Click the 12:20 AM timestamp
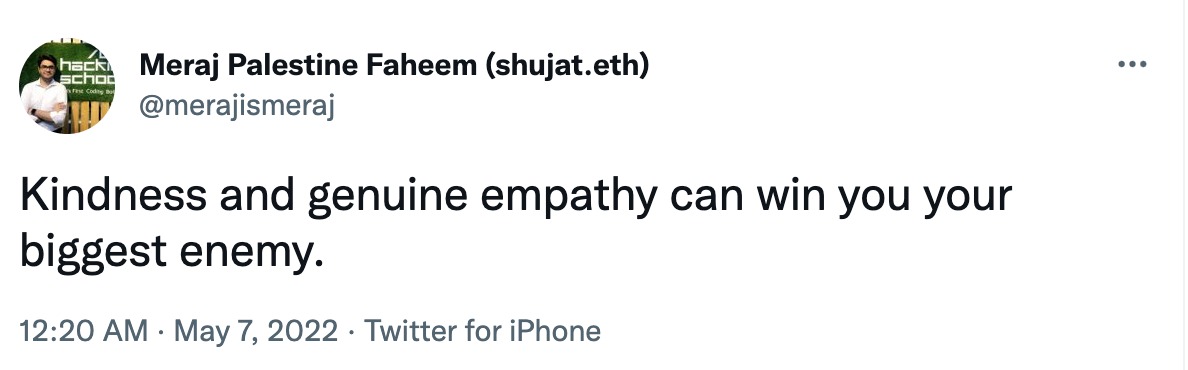Viewport: 1188px width, 370px height. click(84, 331)
